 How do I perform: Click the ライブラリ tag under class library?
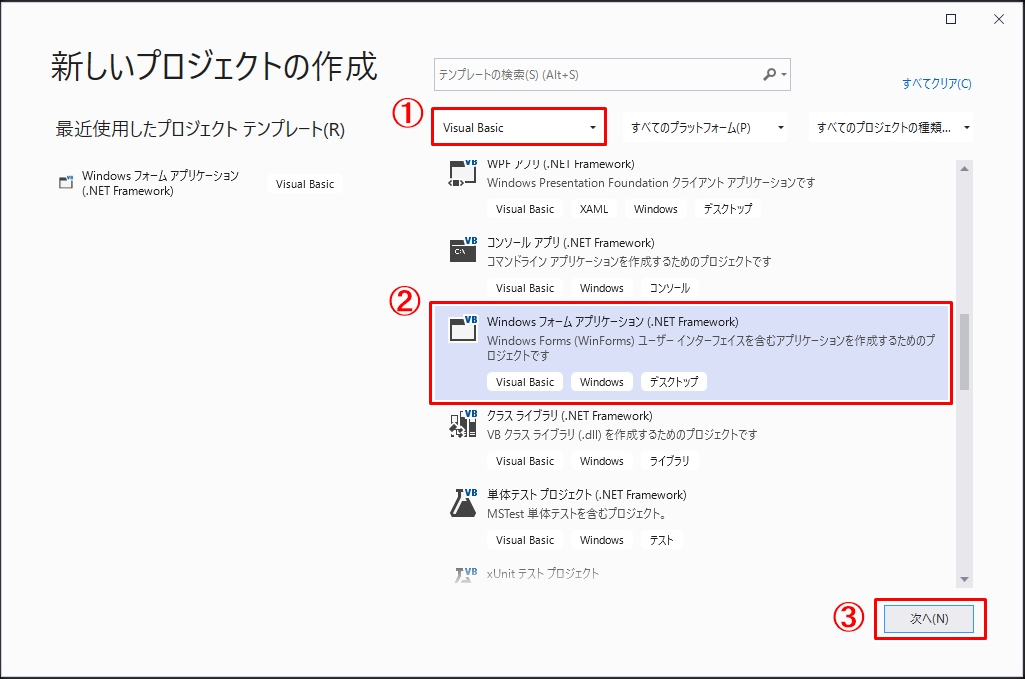[x=669, y=461]
